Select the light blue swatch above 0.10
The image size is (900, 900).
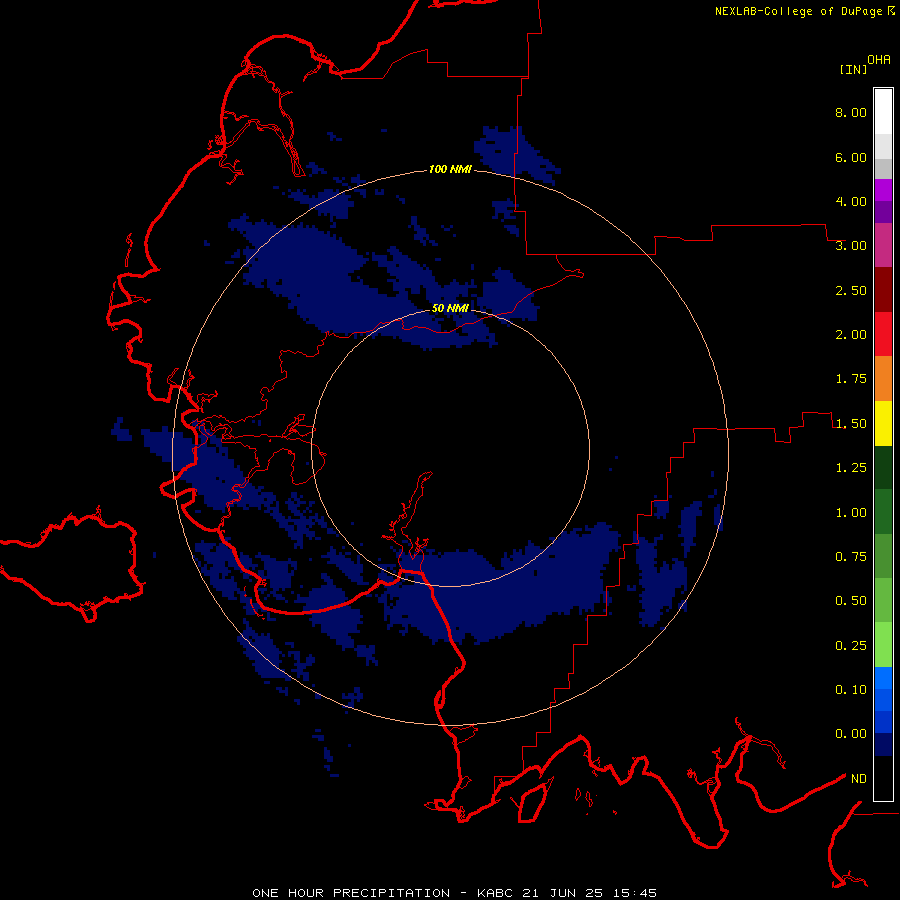tap(883, 678)
